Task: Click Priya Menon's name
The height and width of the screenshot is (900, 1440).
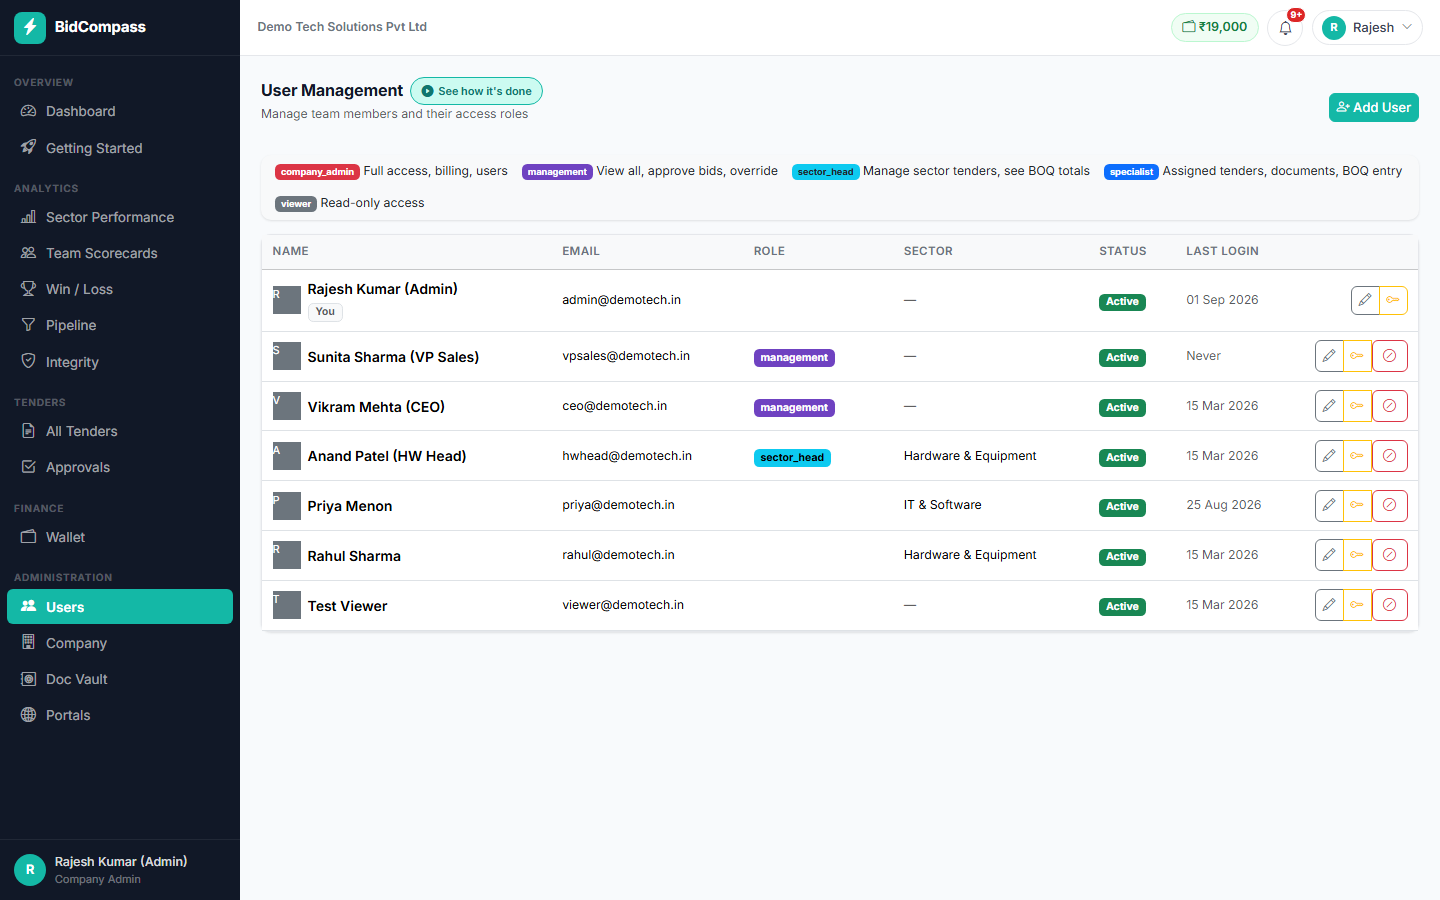Action: pos(350,506)
